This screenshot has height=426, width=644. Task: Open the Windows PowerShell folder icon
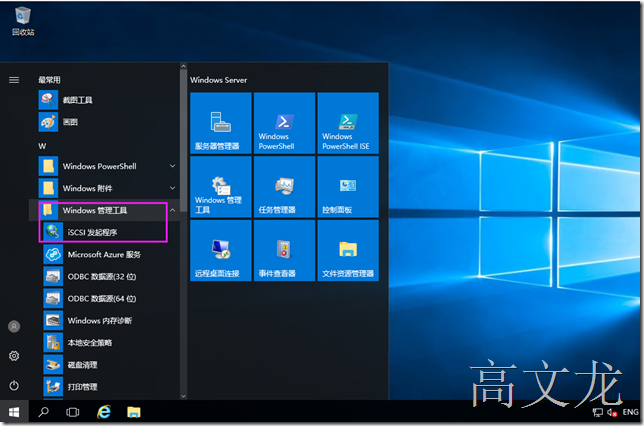tap(48, 166)
